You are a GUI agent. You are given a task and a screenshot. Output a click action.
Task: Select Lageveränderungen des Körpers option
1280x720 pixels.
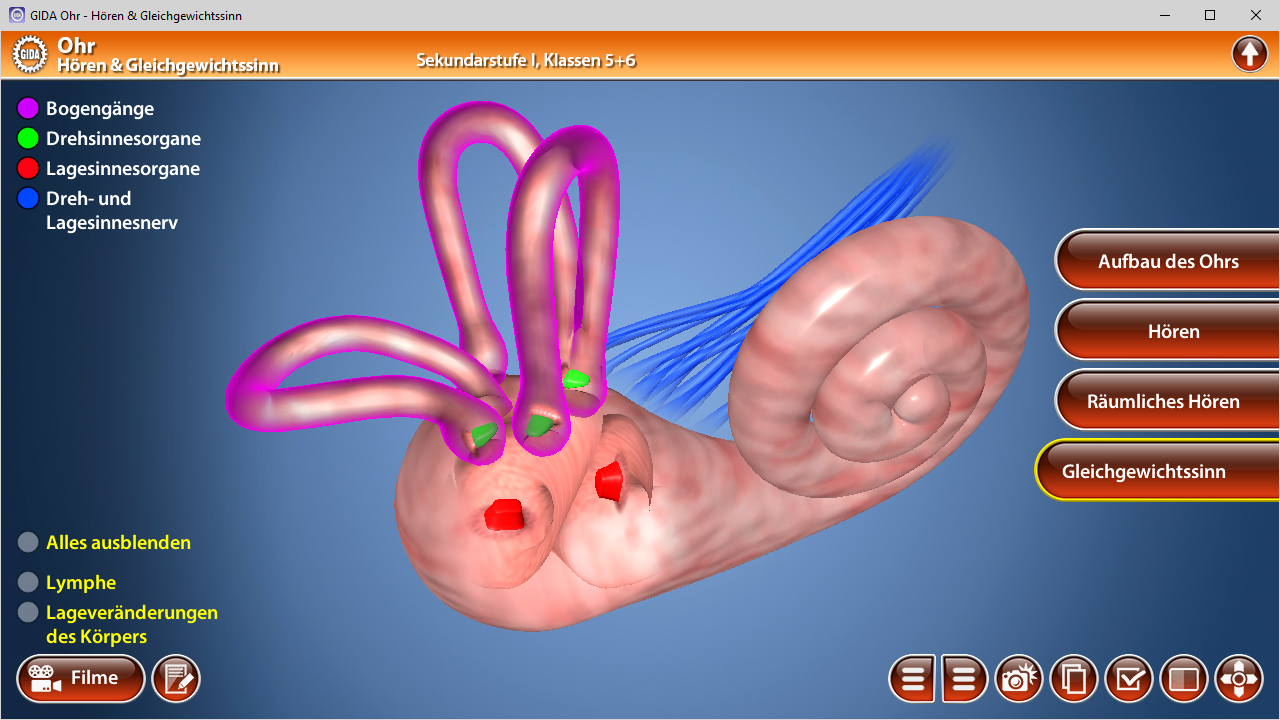[x=28, y=612]
